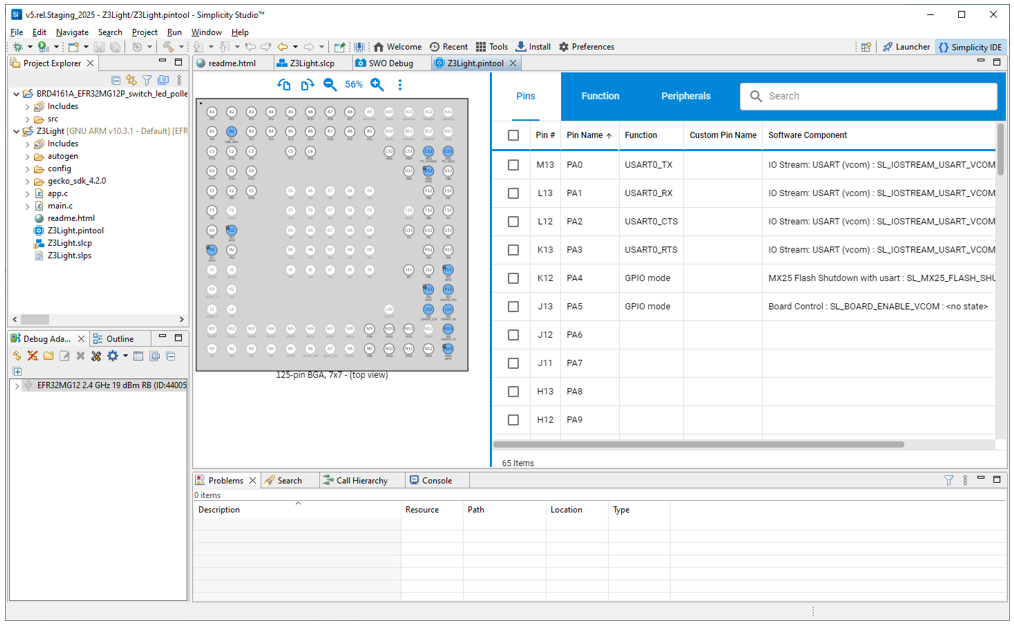Check the PA0 USART0_TX pin row
1014x625 pixels.
pos(513,165)
